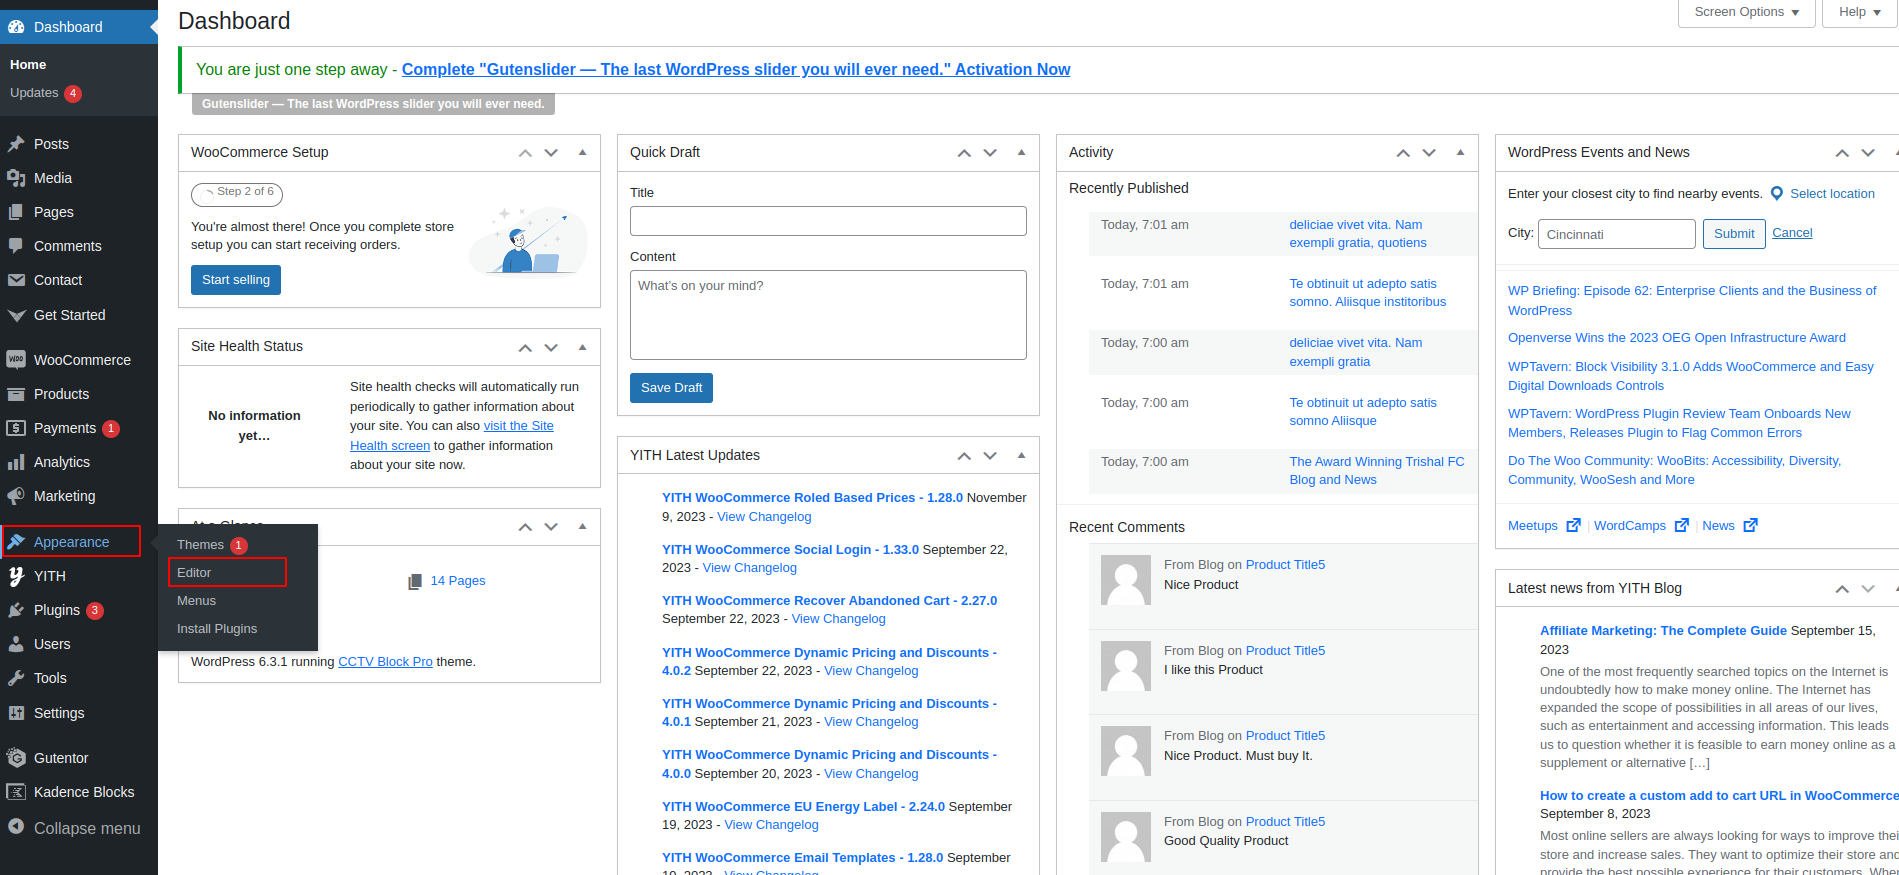
Task: Click the Marketing megaphone icon
Action: click(x=16, y=496)
